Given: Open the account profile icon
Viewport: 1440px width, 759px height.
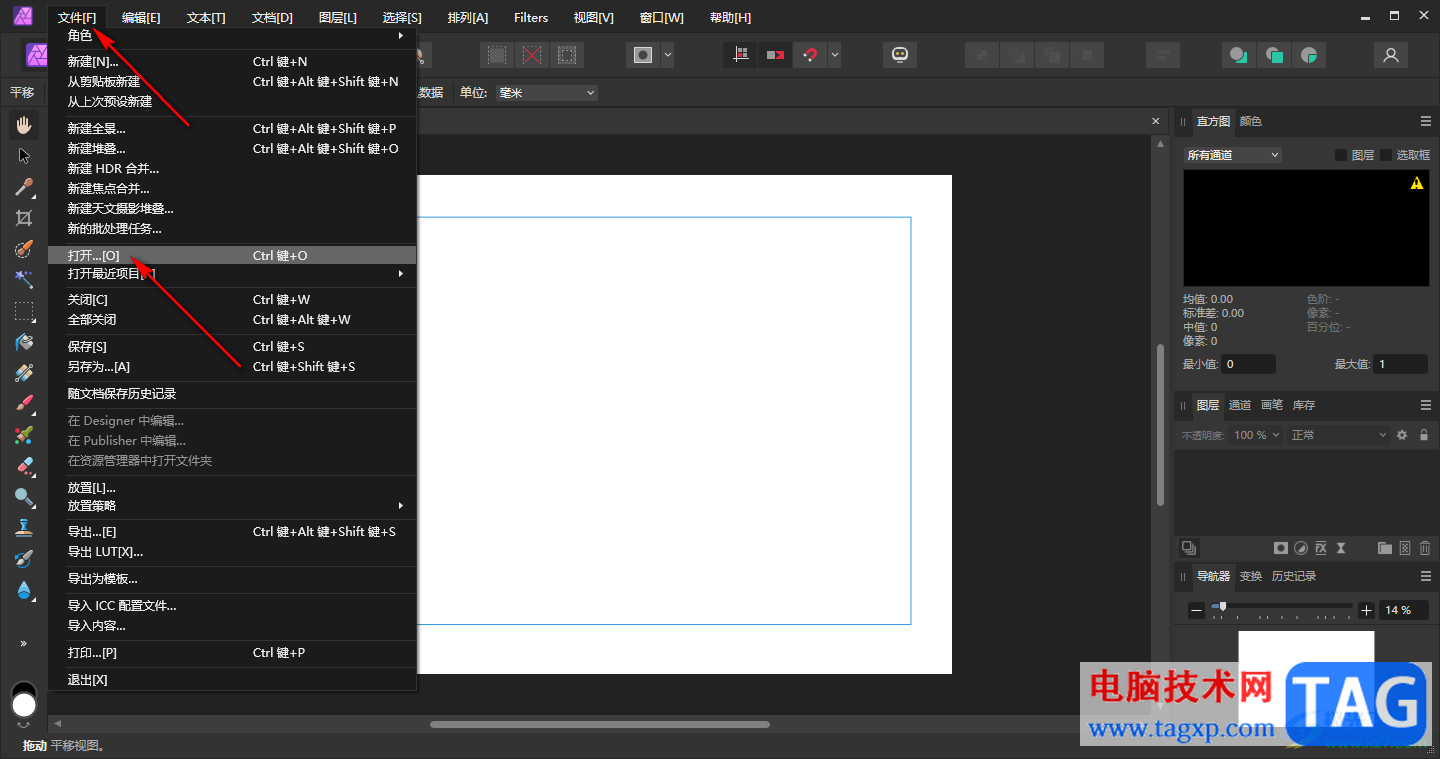Looking at the screenshot, I should [1390, 55].
